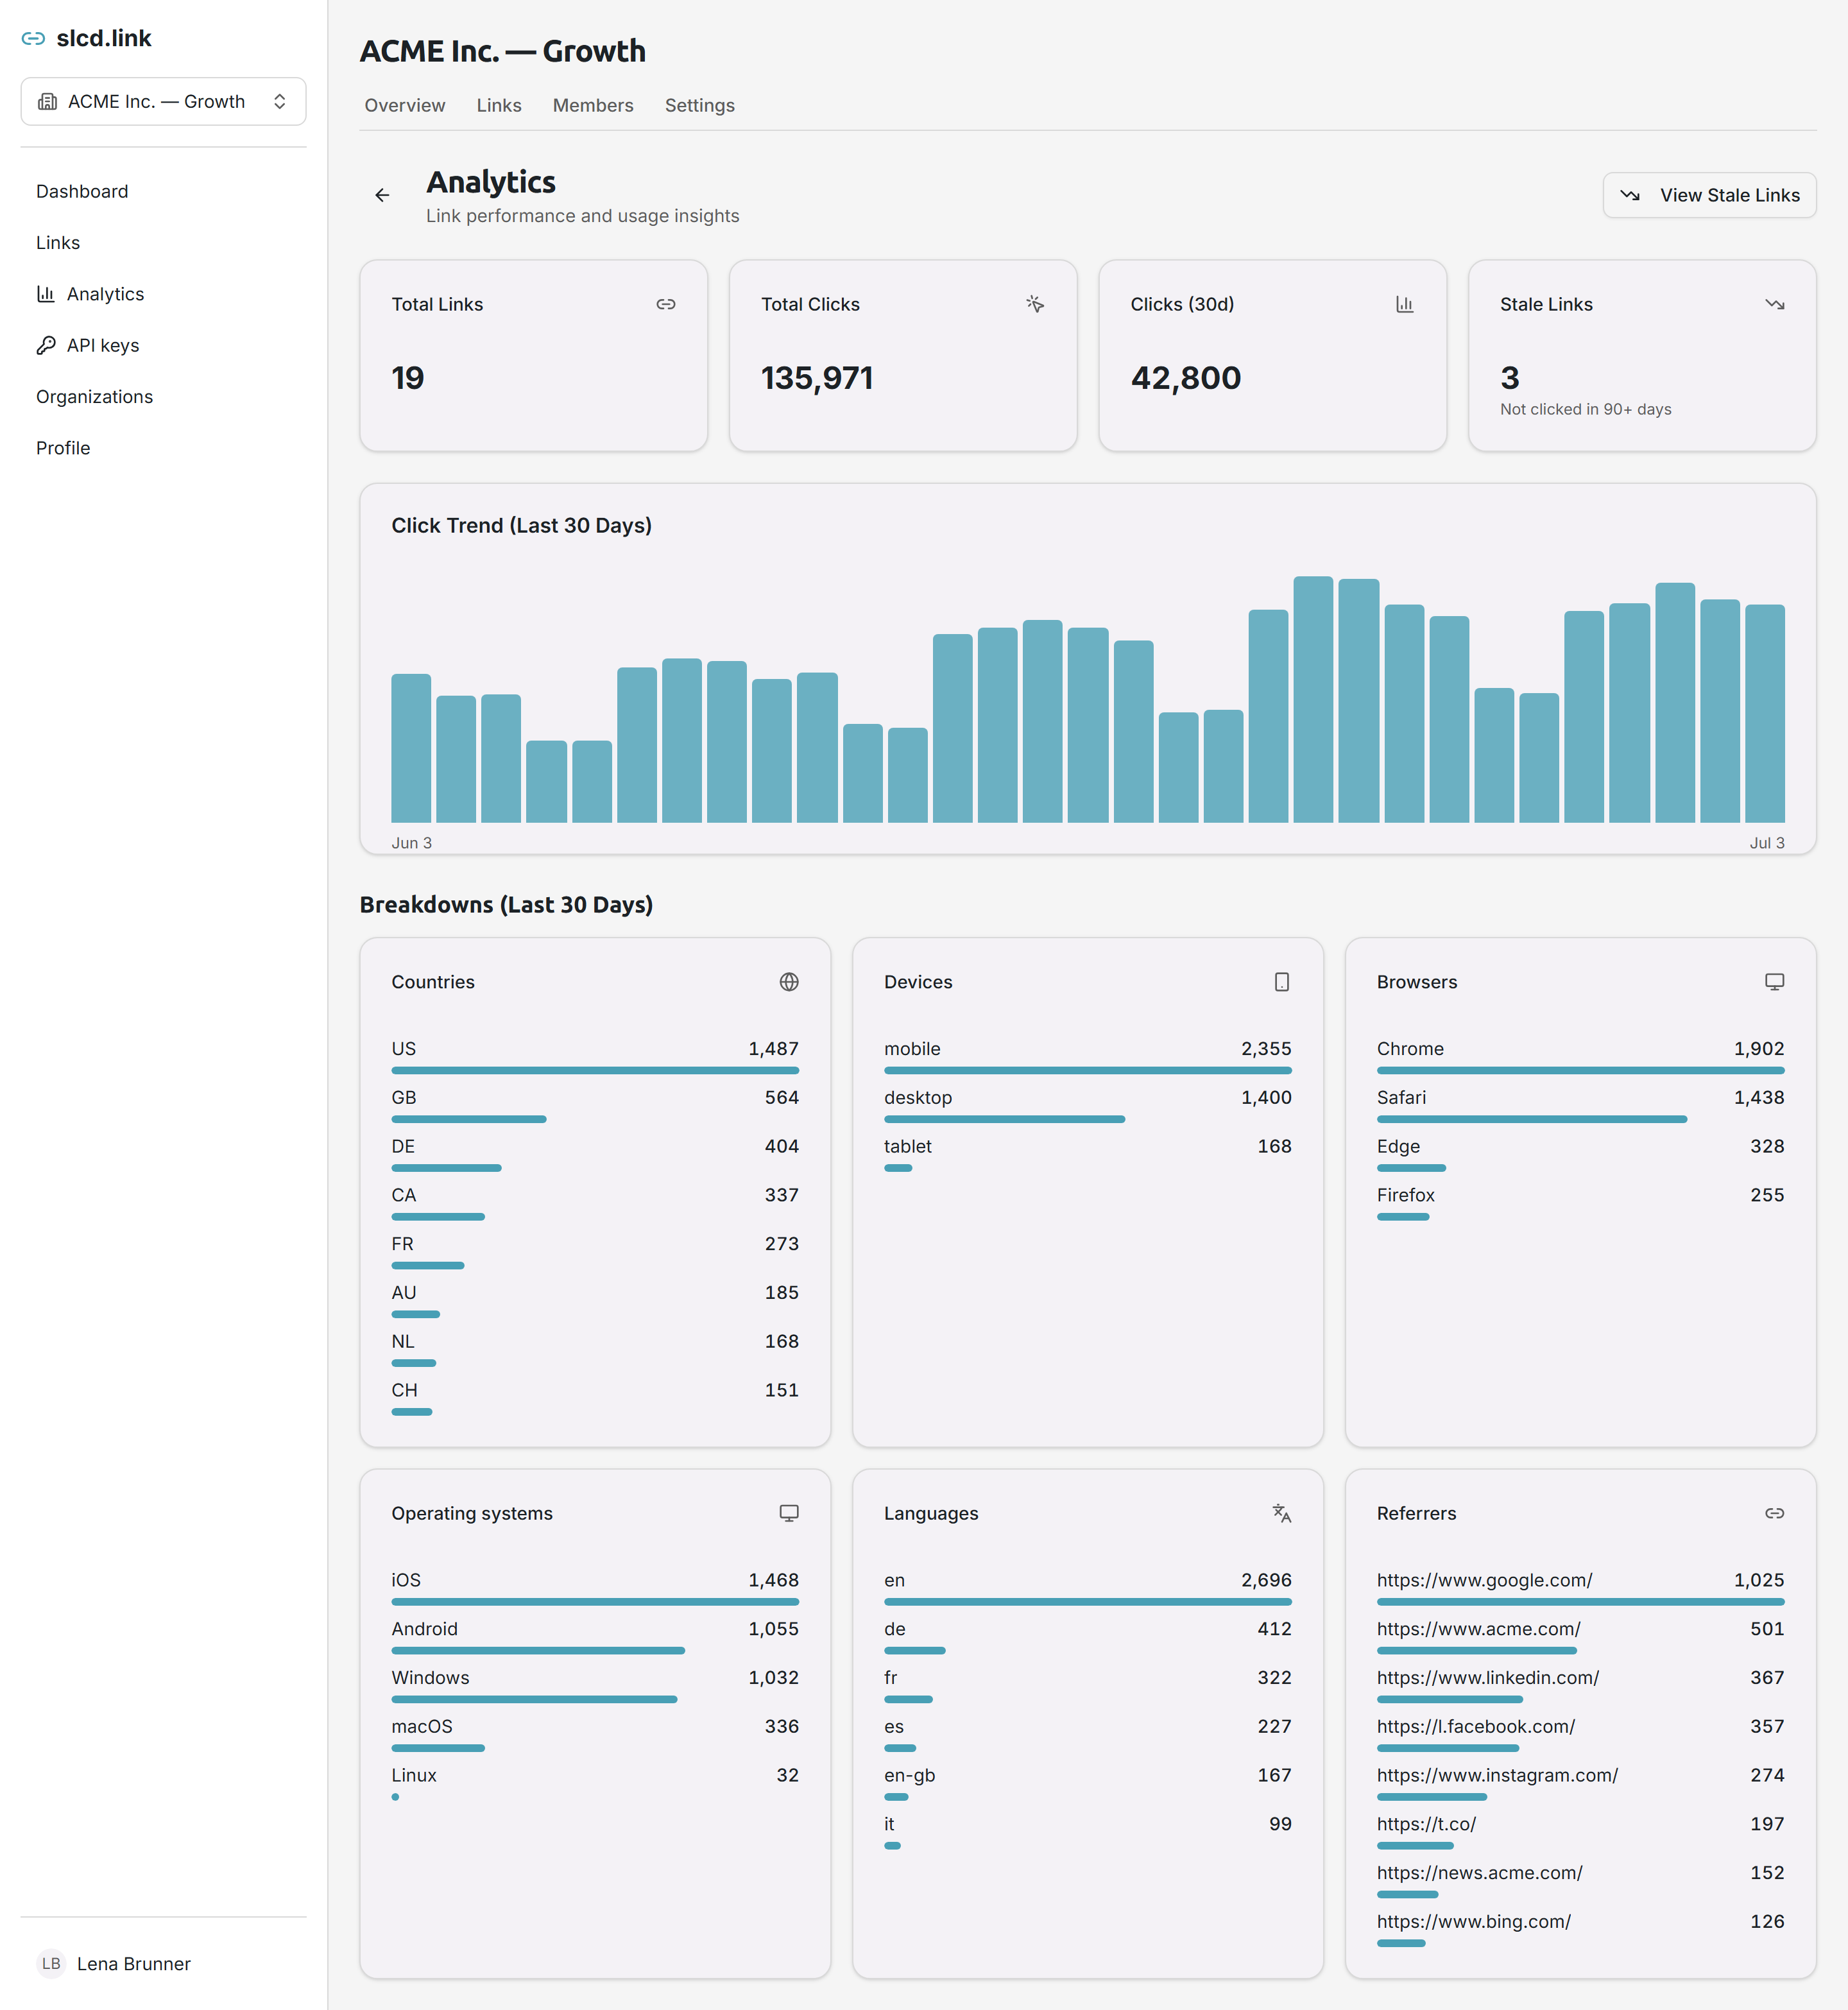Click the bar chart icon in Clicks (30d)
Screen dimensions: 1848x2010
point(1404,304)
